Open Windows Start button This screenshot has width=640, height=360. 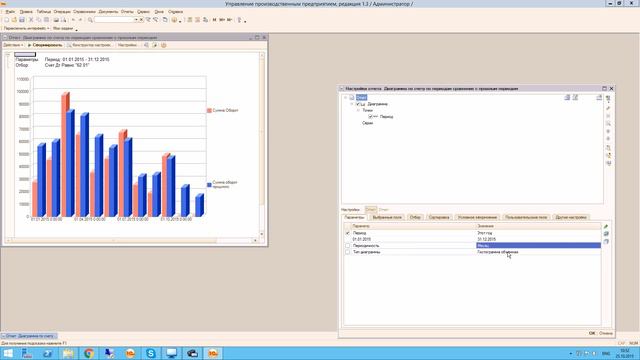[x=8, y=353]
